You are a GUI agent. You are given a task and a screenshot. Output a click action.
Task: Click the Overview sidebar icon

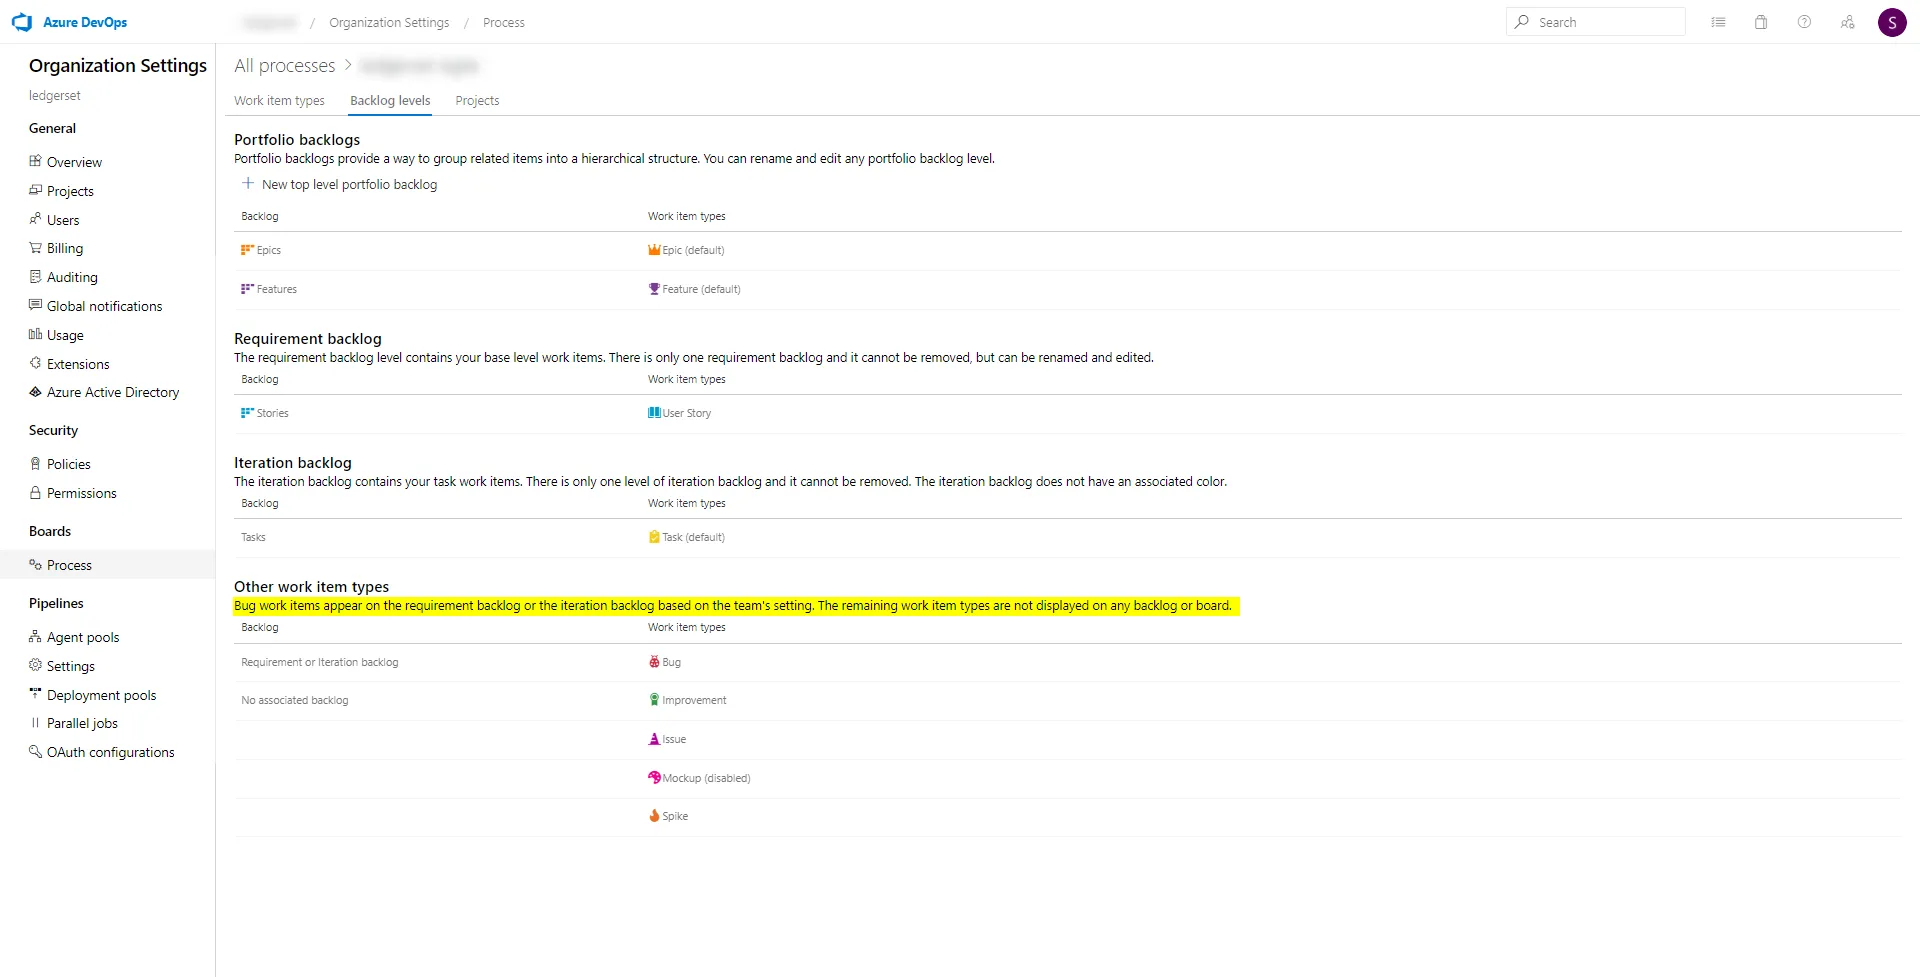point(36,161)
